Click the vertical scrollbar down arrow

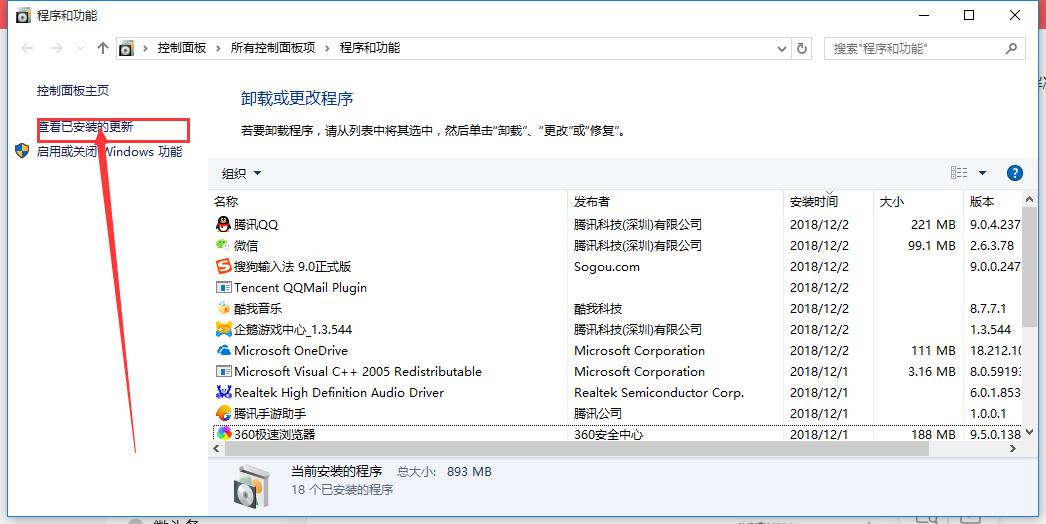(x=1029, y=431)
